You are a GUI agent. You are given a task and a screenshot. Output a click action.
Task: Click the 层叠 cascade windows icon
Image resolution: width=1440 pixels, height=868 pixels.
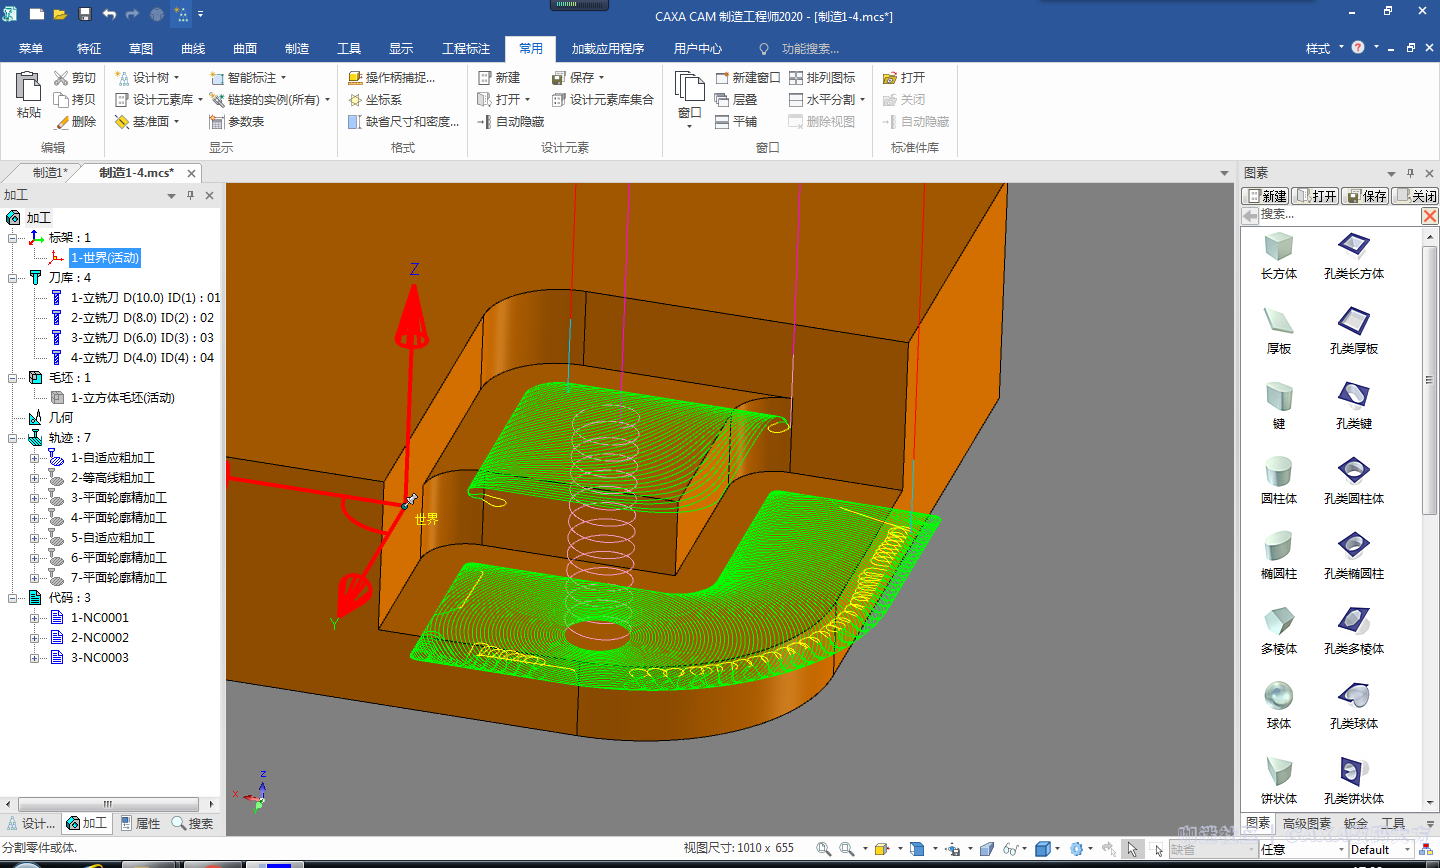(722, 100)
